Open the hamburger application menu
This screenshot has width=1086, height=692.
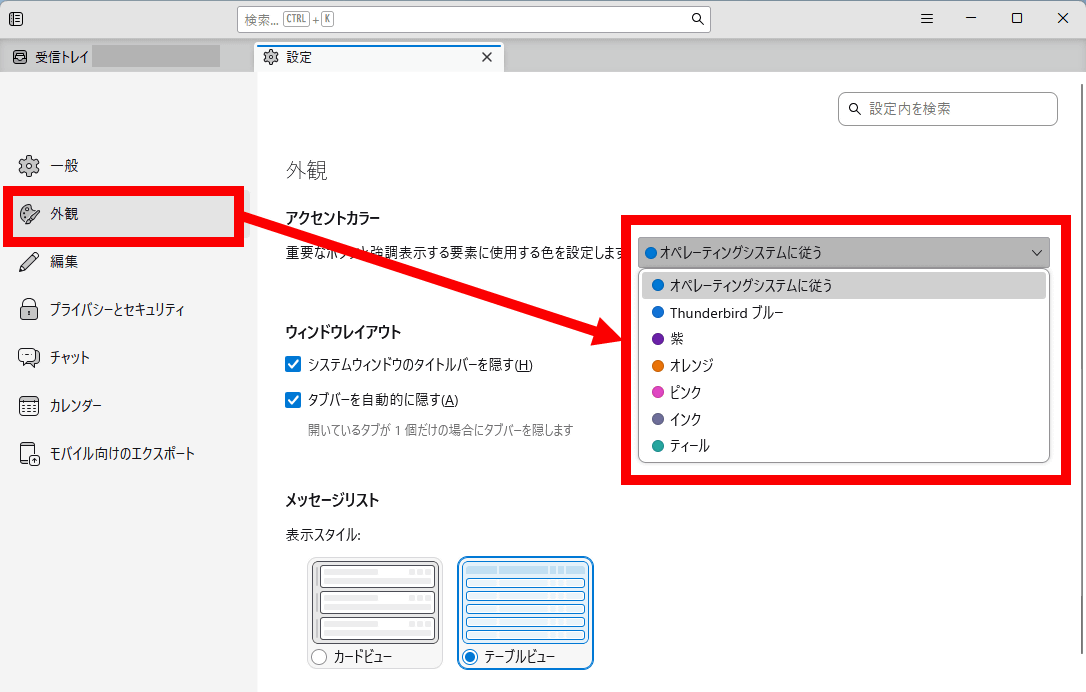tap(927, 19)
